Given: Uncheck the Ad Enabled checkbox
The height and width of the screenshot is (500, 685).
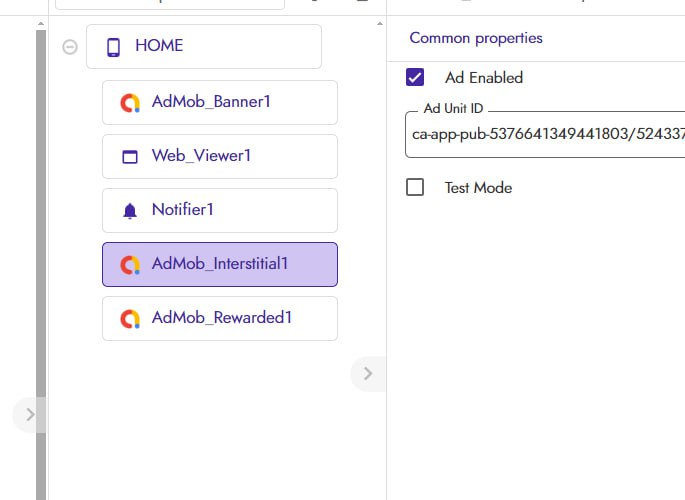Looking at the screenshot, I should [x=415, y=77].
